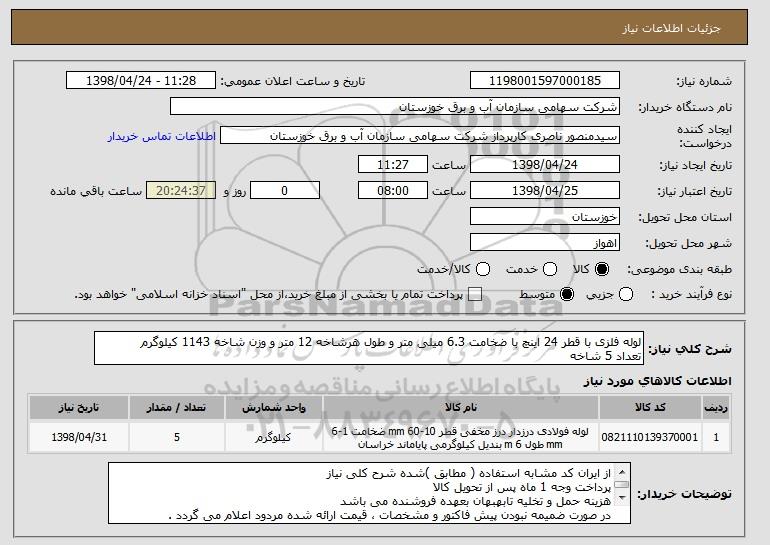This screenshot has height=545, width=770.
Task: Click the شماره نیاز field 1198001597000185
Action: click(545, 81)
